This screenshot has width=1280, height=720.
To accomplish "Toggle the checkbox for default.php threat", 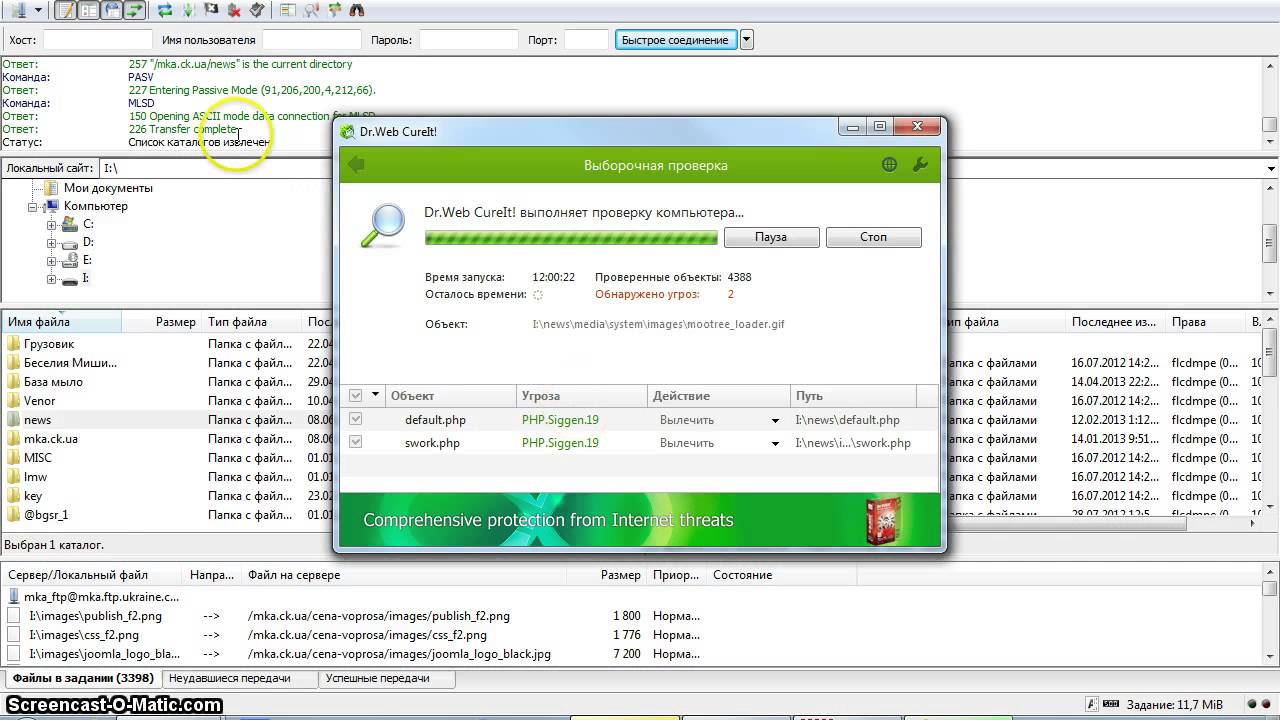I will pos(355,419).
